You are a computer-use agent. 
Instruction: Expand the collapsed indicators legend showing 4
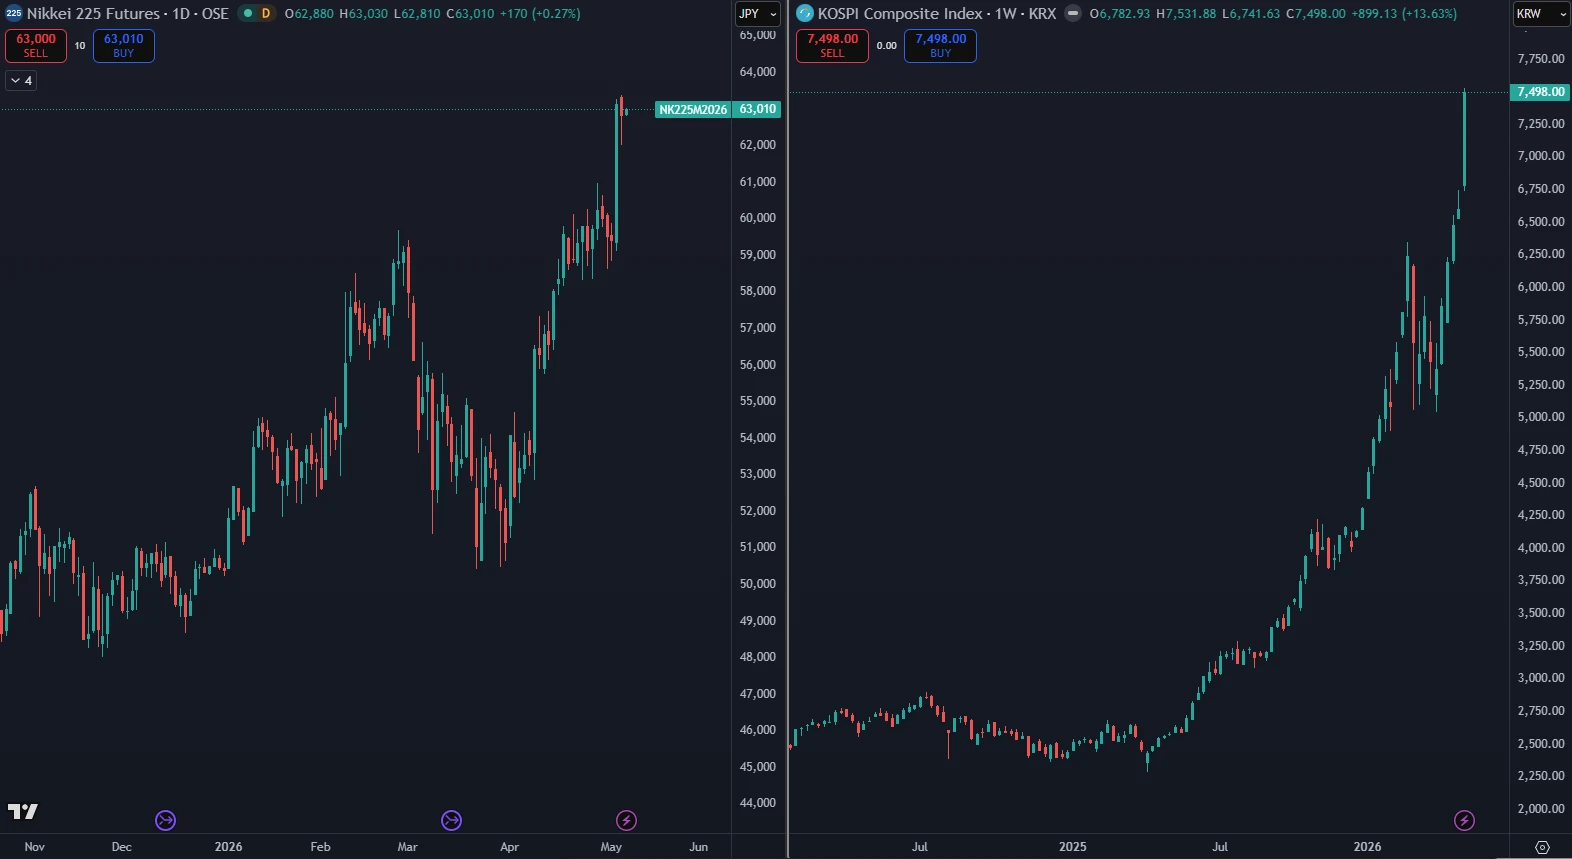tap(21, 80)
